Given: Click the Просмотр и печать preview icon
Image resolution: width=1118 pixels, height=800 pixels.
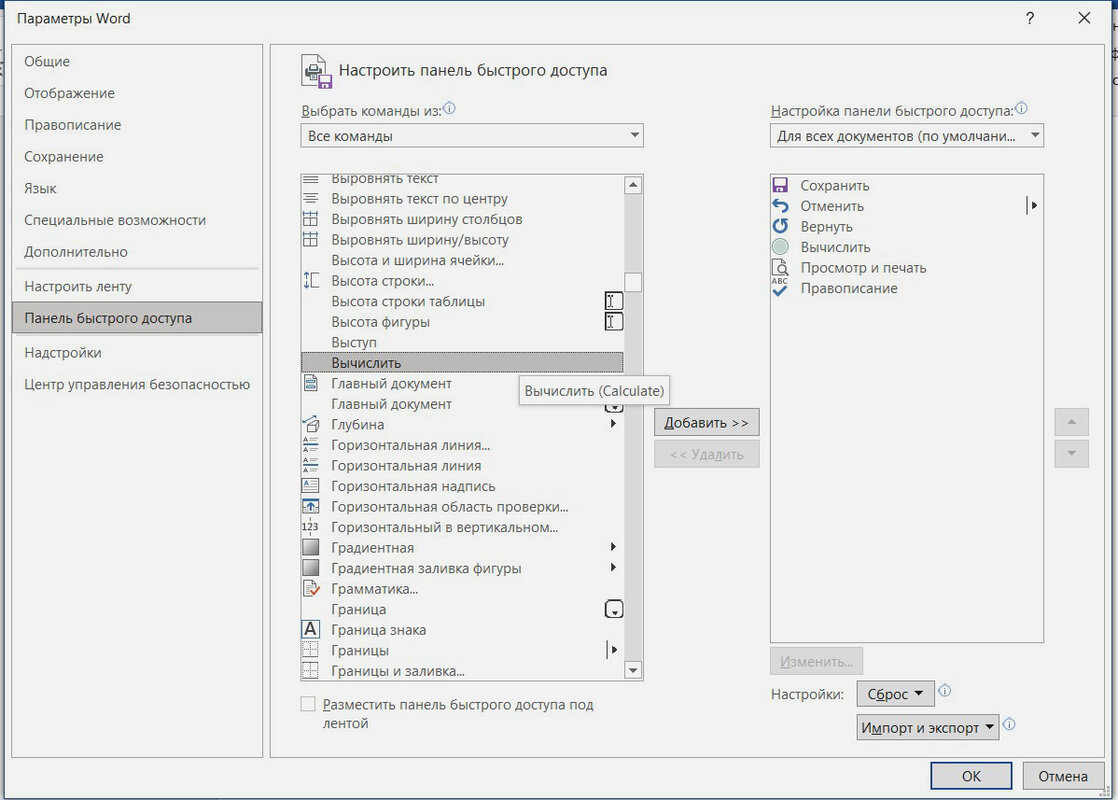Looking at the screenshot, I should 780,268.
